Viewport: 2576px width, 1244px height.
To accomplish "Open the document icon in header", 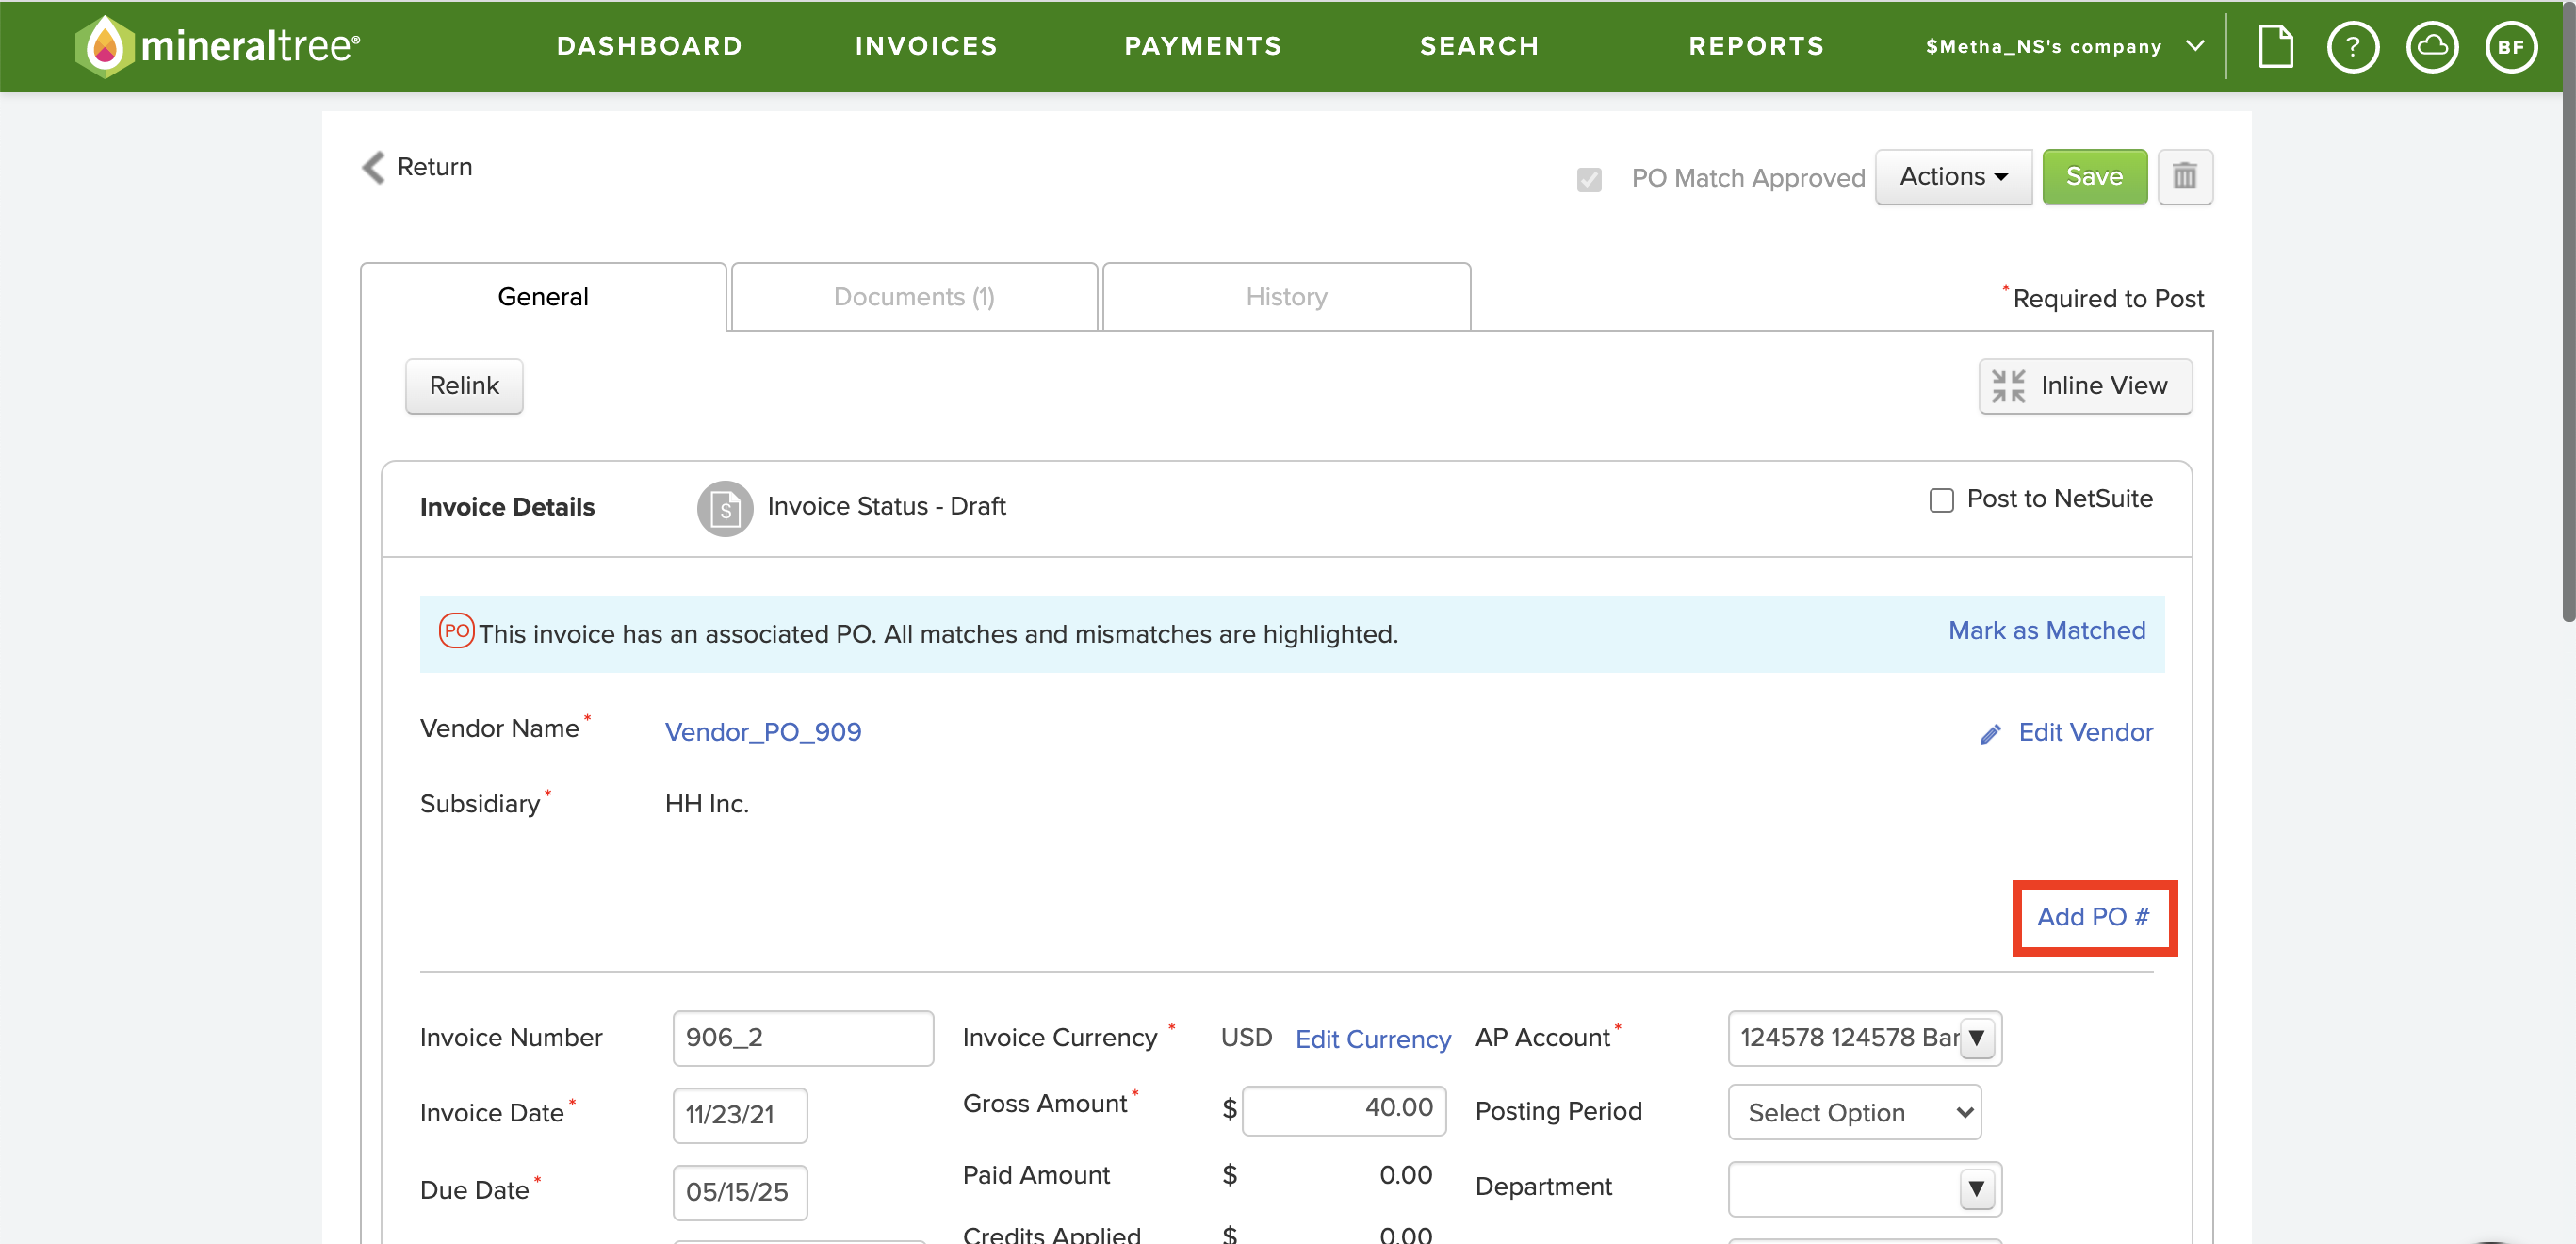I will [2275, 46].
